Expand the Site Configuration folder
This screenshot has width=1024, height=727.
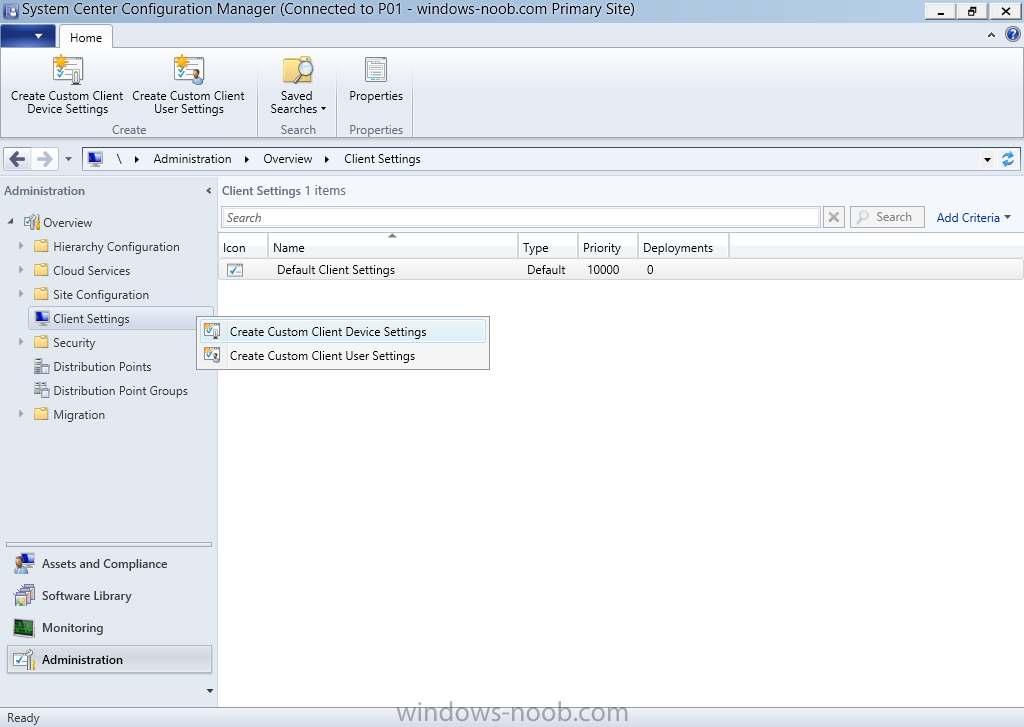[x=21, y=294]
